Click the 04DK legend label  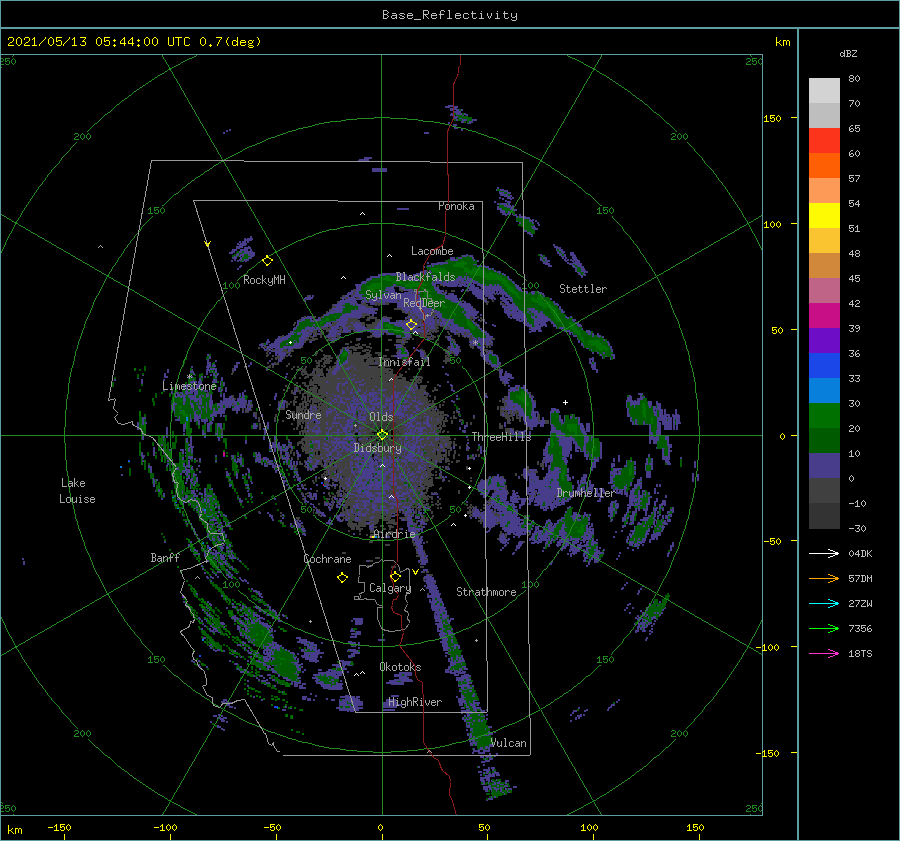click(860, 553)
